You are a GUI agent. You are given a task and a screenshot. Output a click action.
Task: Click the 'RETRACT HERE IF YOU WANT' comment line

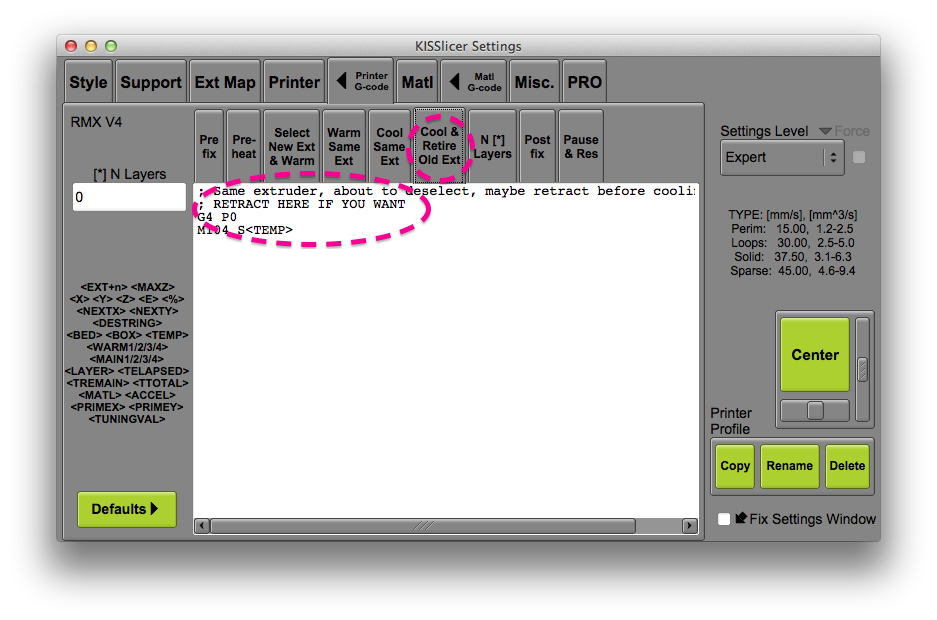pyautogui.click(x=302, y=204)
